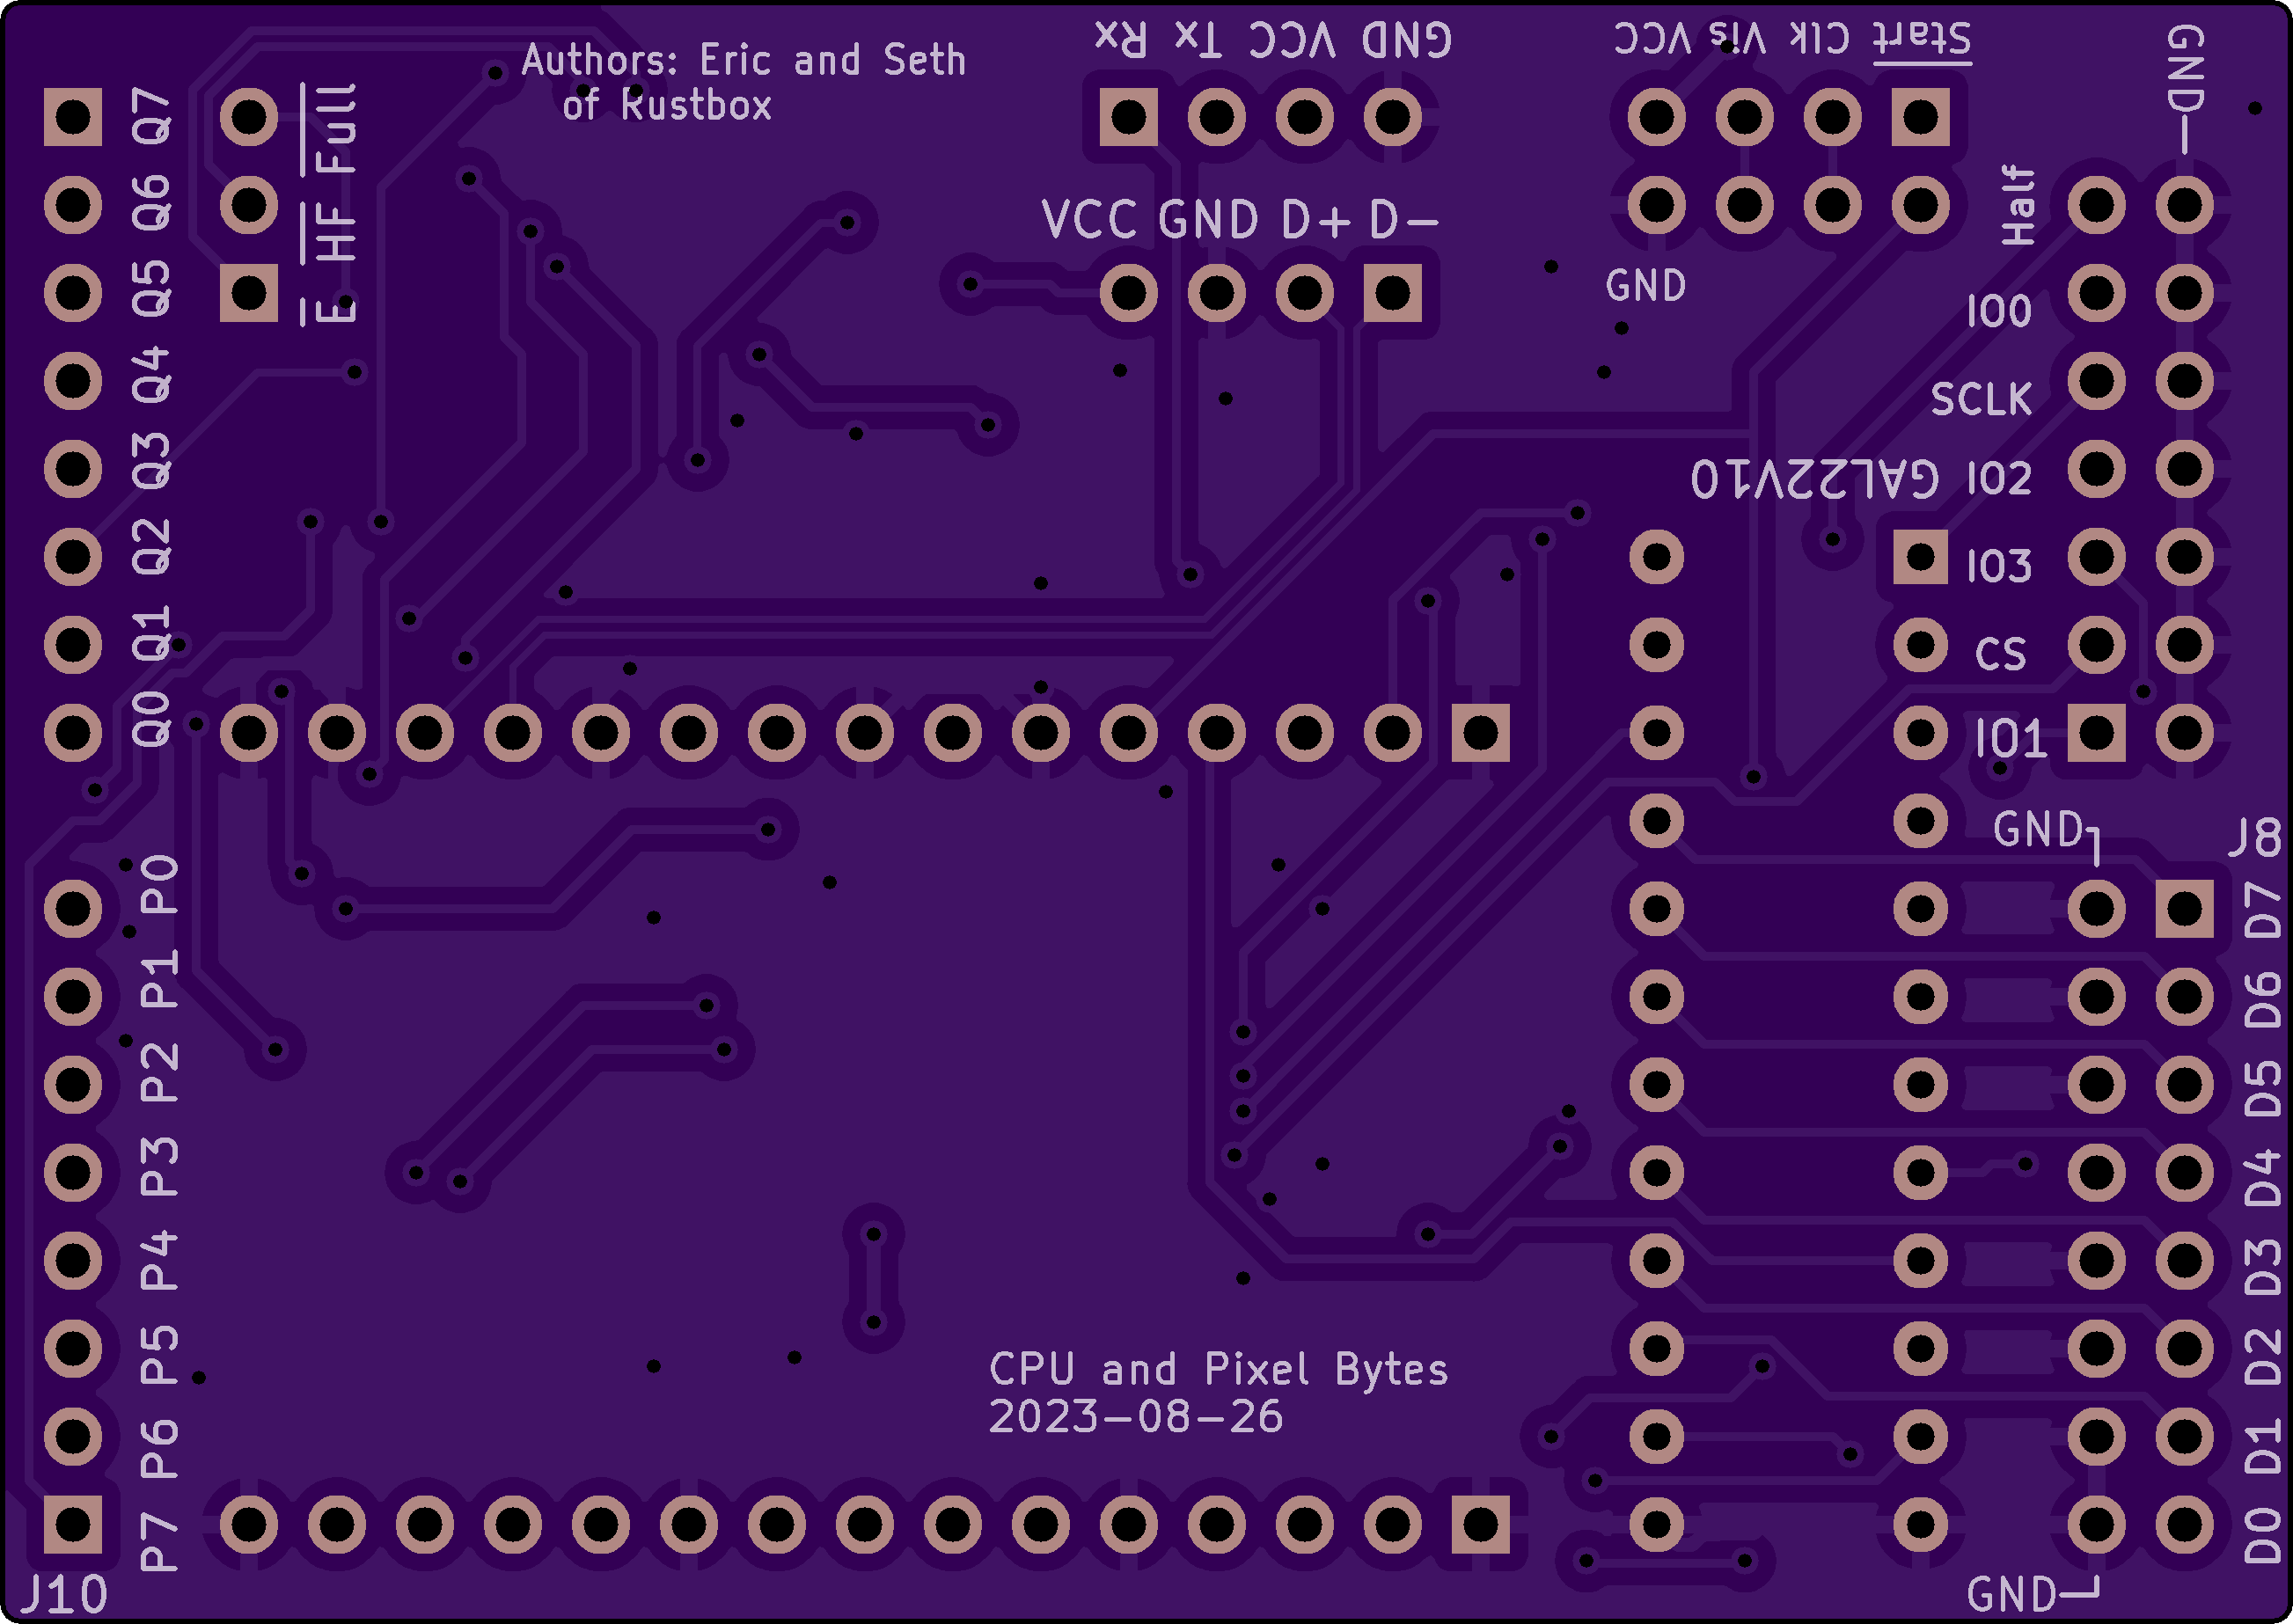Click the 'D4' pin label
Viewport: 2293px width, 1624px height.
(2263, 1178)
